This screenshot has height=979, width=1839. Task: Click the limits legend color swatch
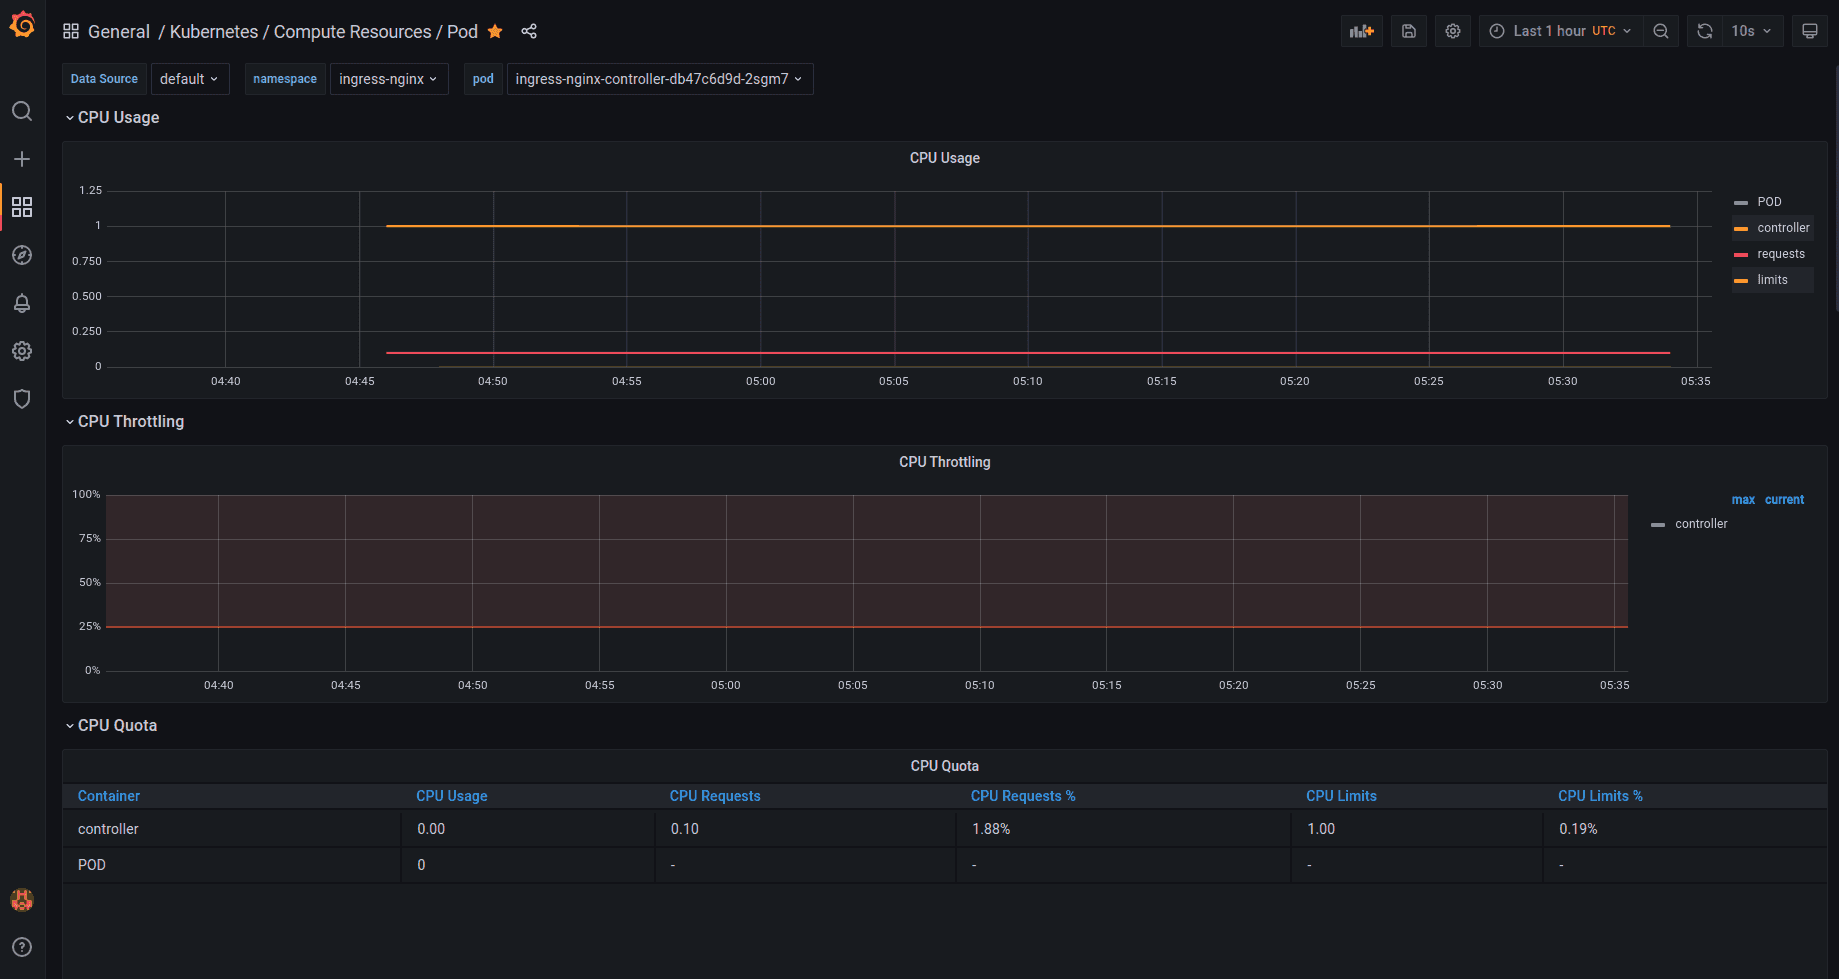1741,280
